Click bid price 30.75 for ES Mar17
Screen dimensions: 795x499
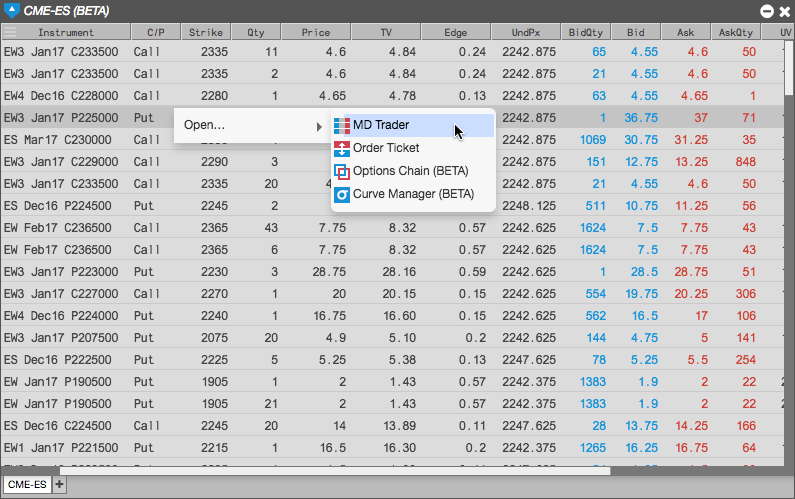pos(641,139)
